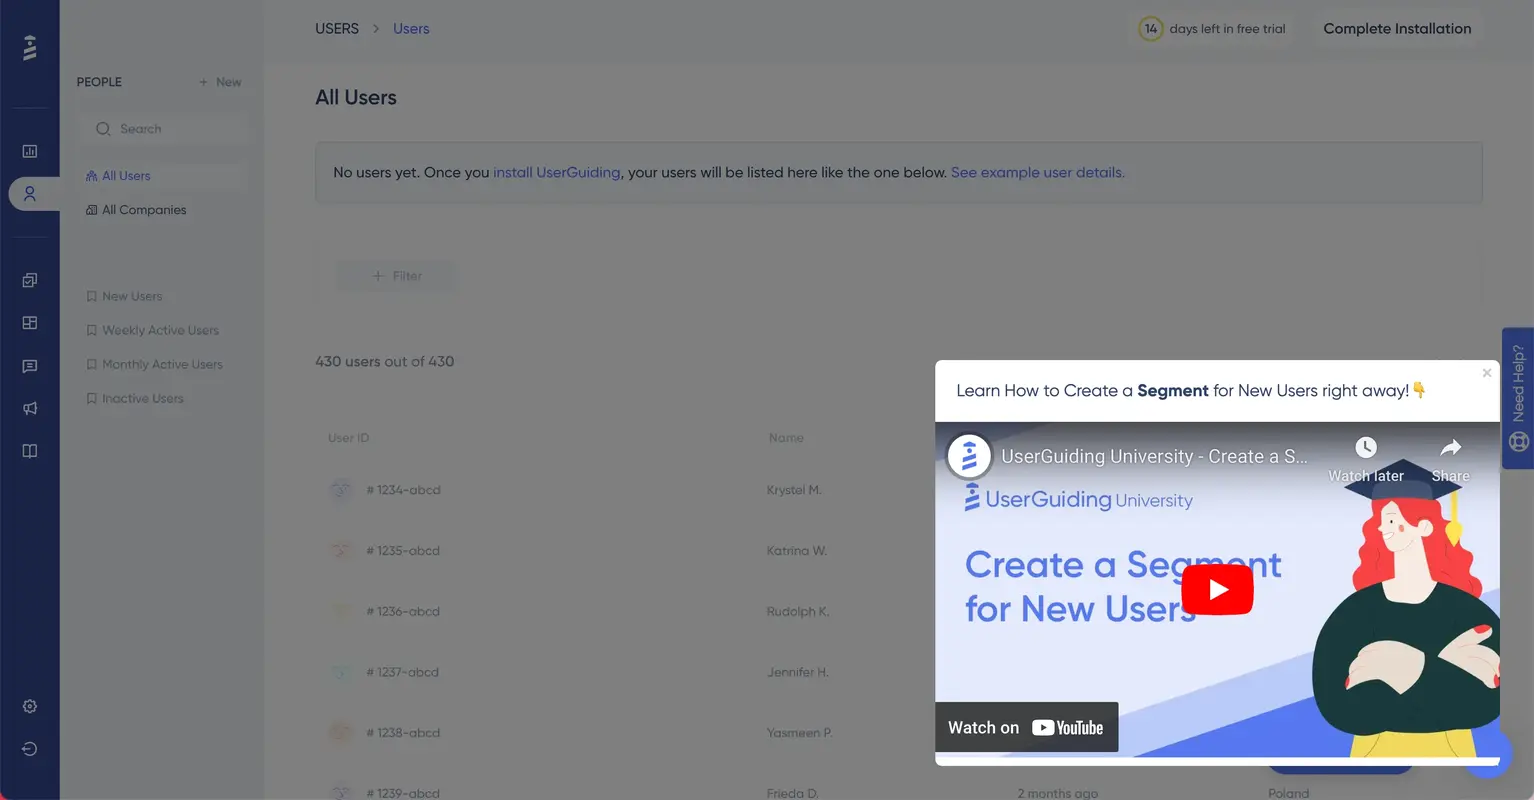Image resolution: width=1534 pixels, height=800 pixels.
Task: Open the survey message icon in the sidebar
Action: click(x=30, y=367)
